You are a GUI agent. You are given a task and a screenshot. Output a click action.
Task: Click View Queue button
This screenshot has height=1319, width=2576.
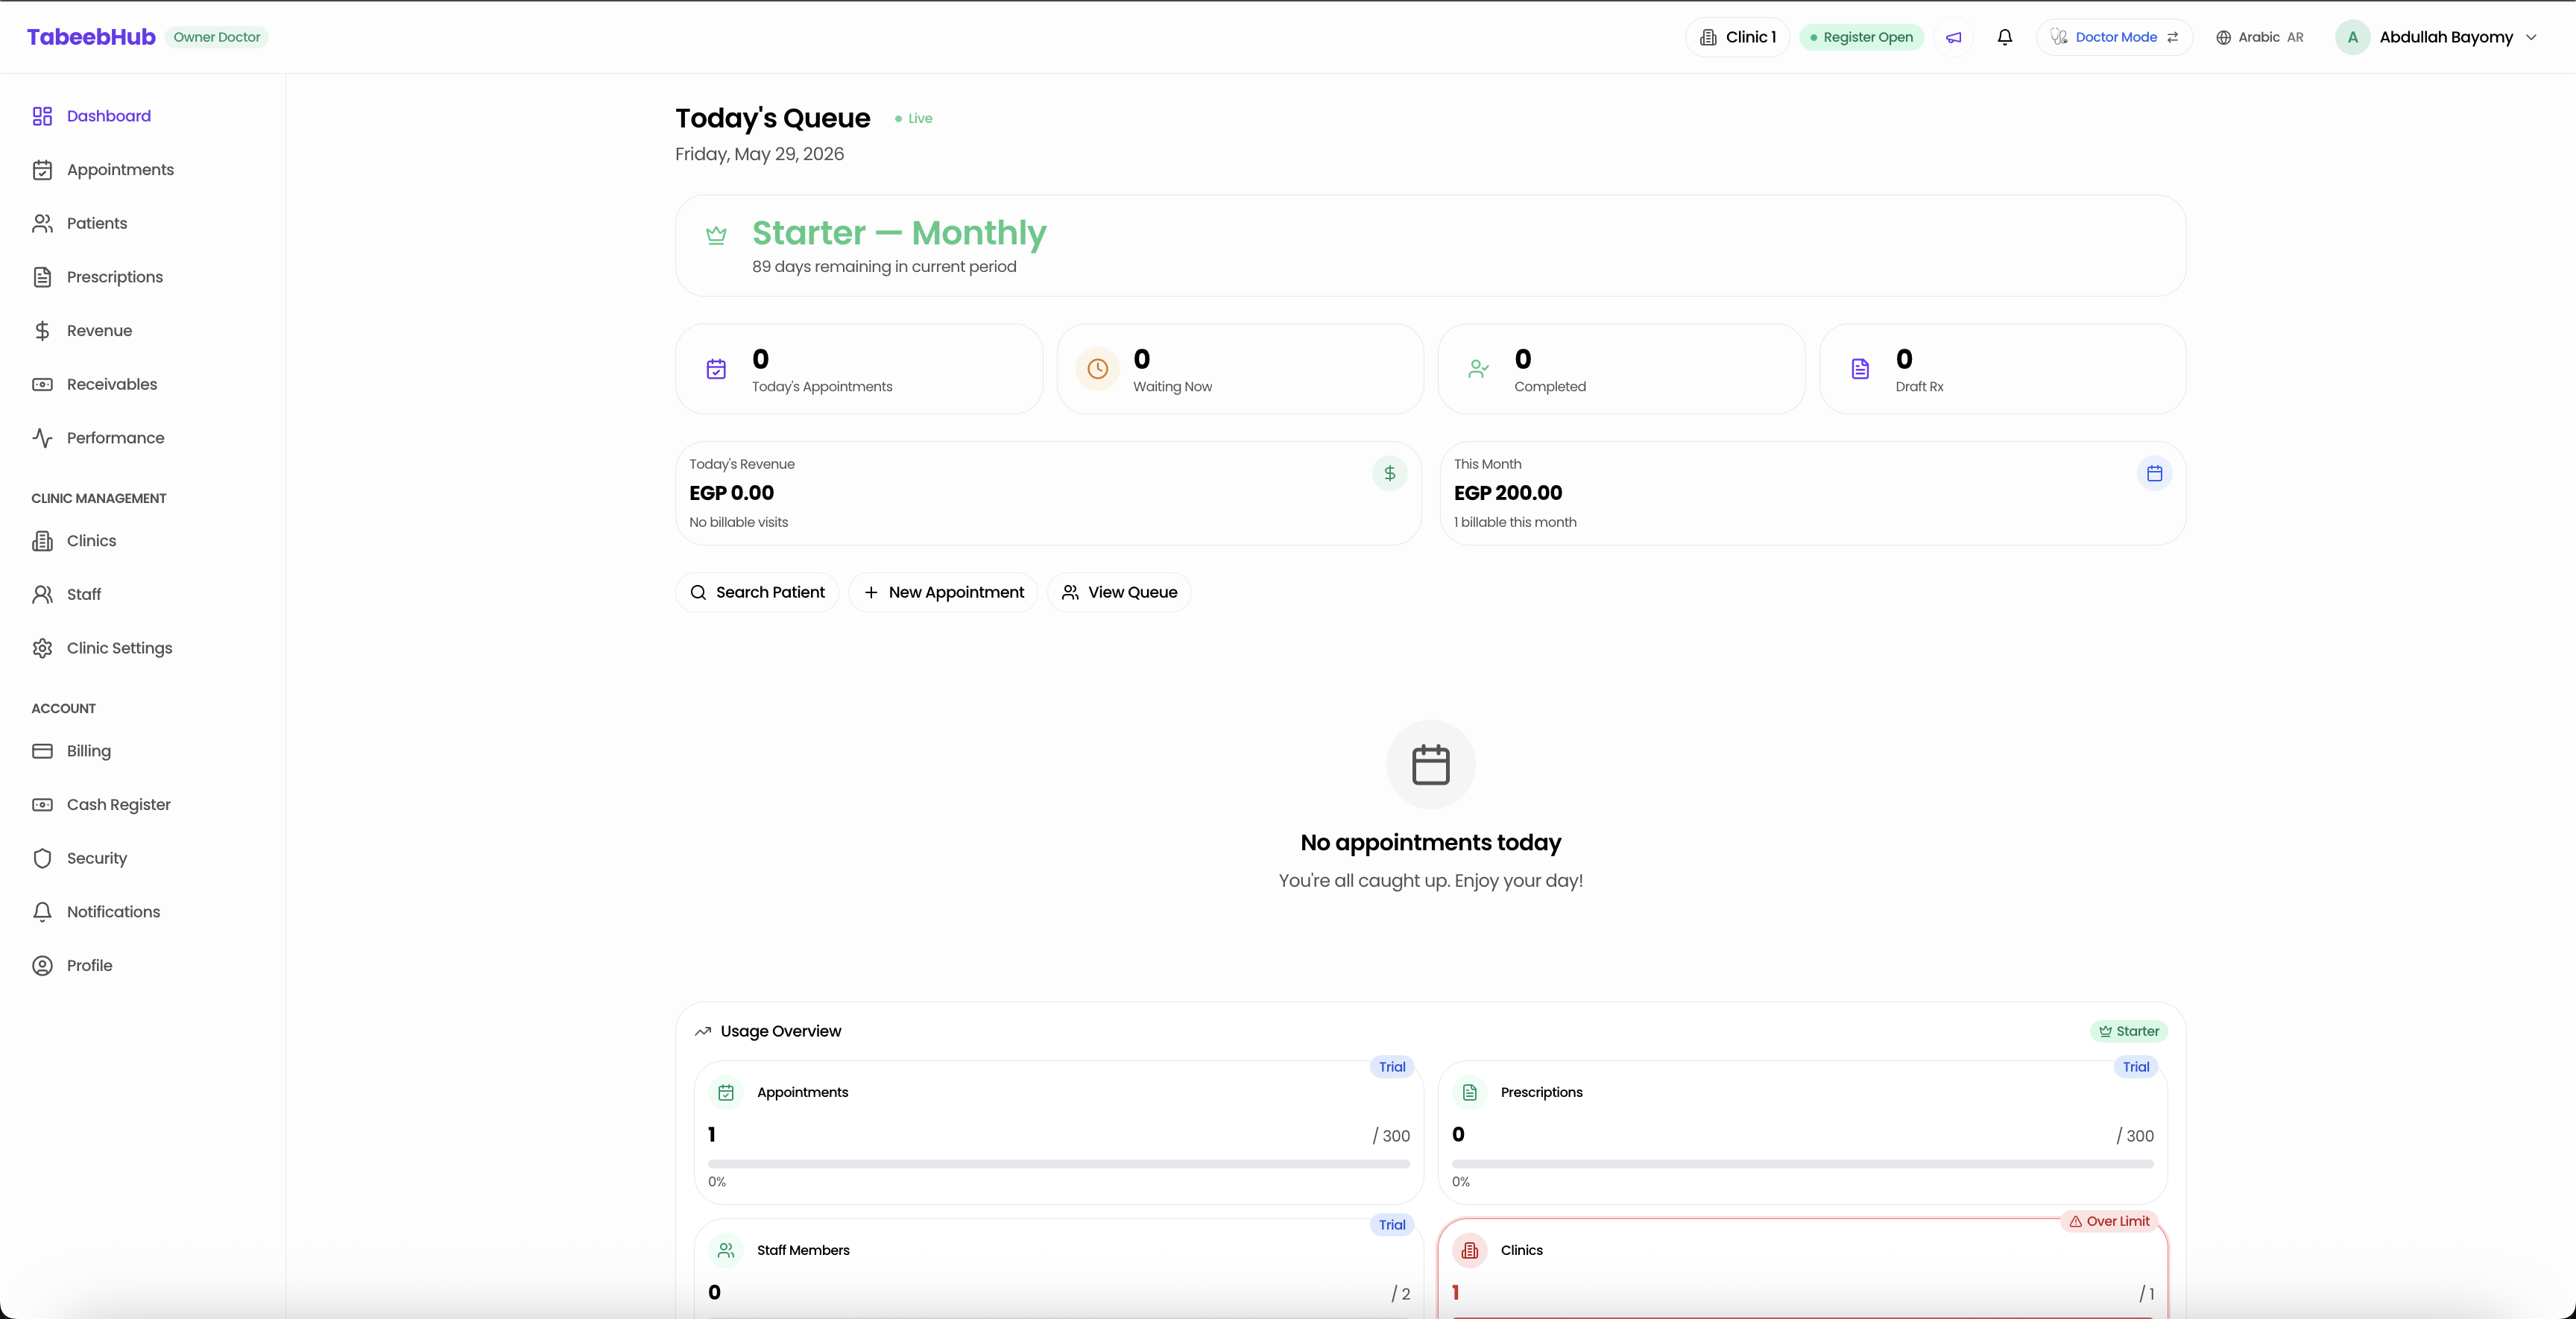pyautogui.click(x=1119, y=593)
